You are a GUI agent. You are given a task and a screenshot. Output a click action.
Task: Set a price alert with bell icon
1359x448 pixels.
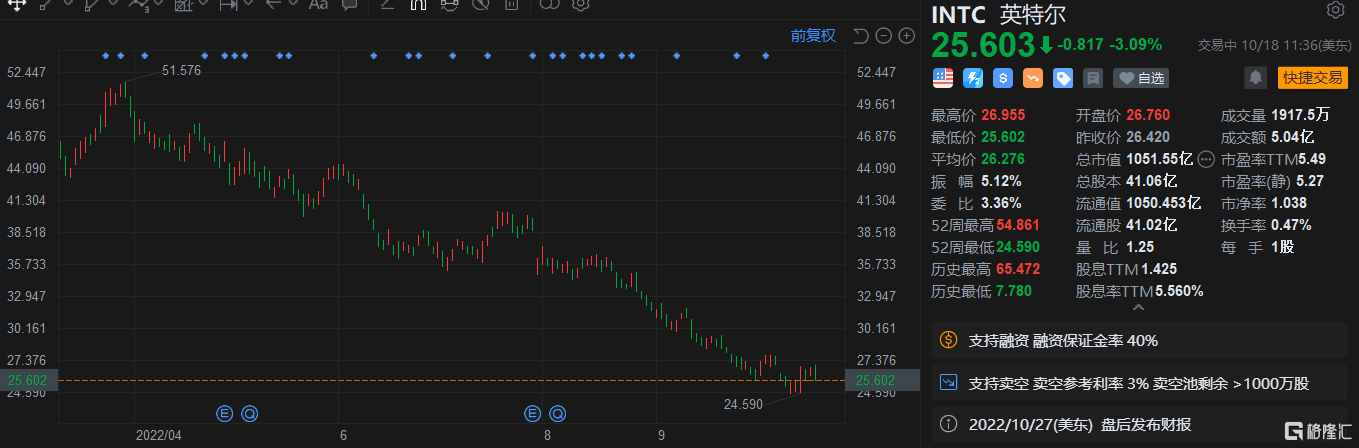1255,77
